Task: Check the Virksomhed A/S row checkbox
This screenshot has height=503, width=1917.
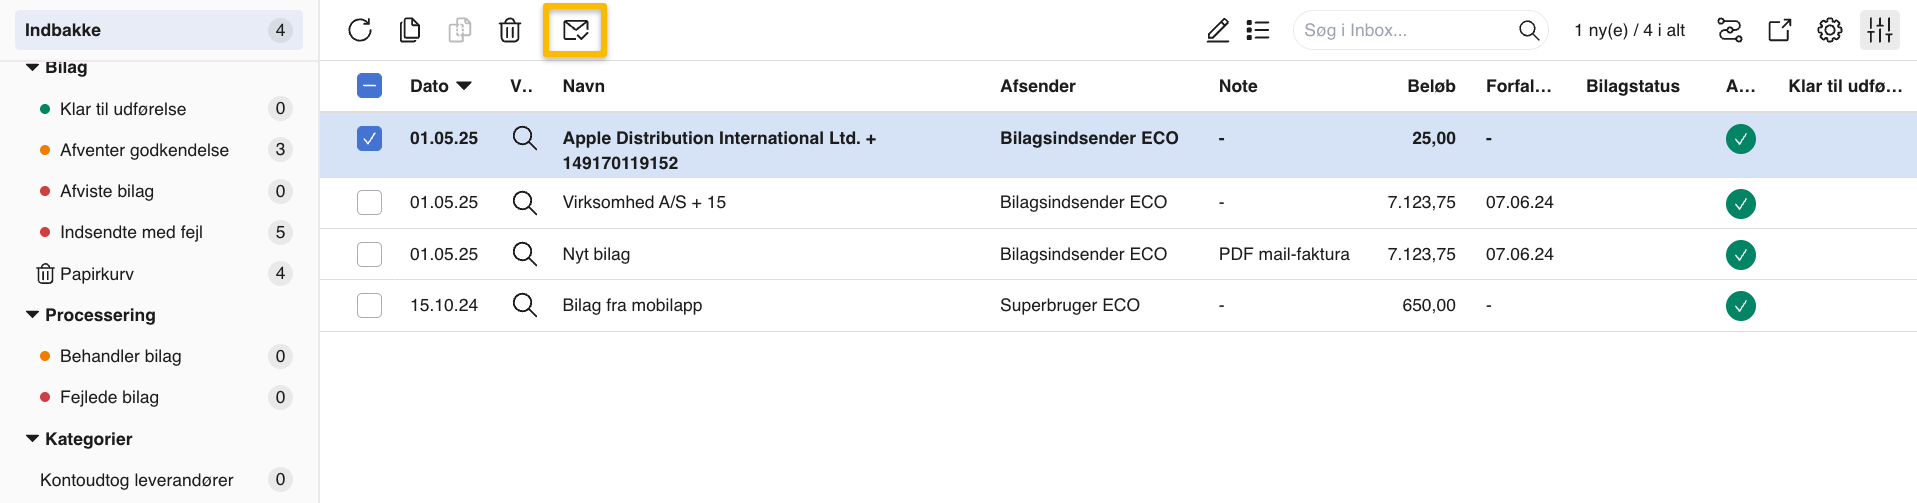Action: [x=369, y=203]
